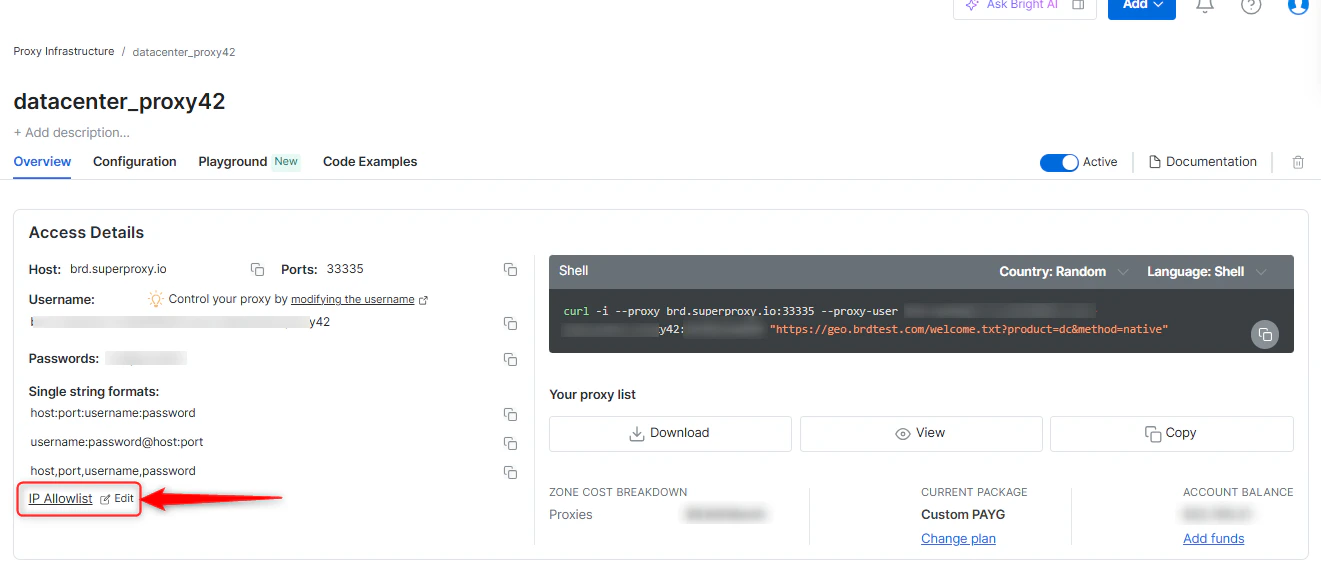Delete the zone with trash icon

(1298, 162)
